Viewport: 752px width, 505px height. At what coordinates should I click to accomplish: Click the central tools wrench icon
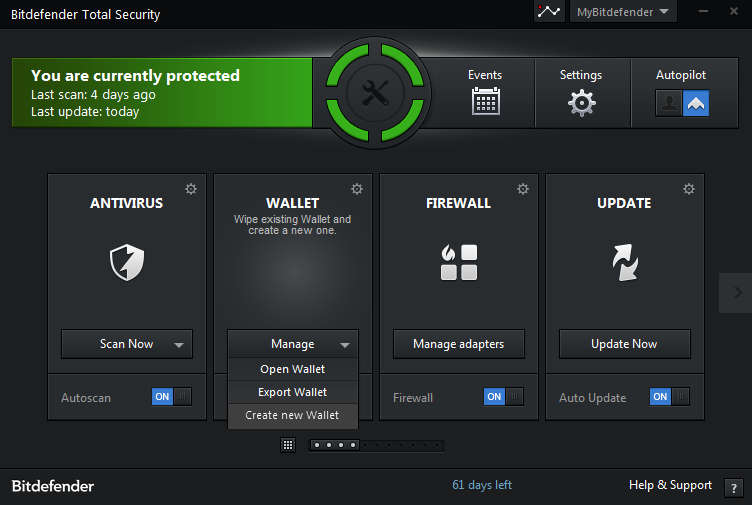(375, 93)
